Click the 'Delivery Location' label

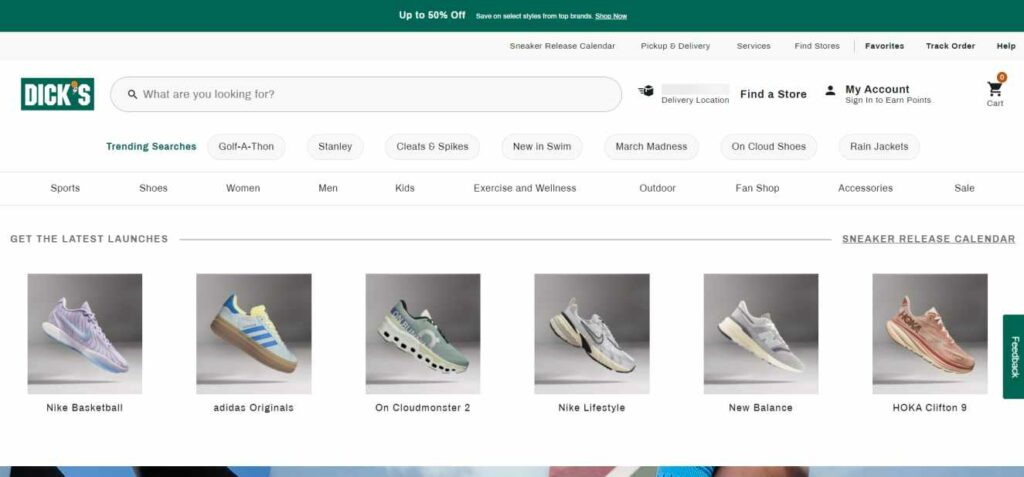[695, 101]
